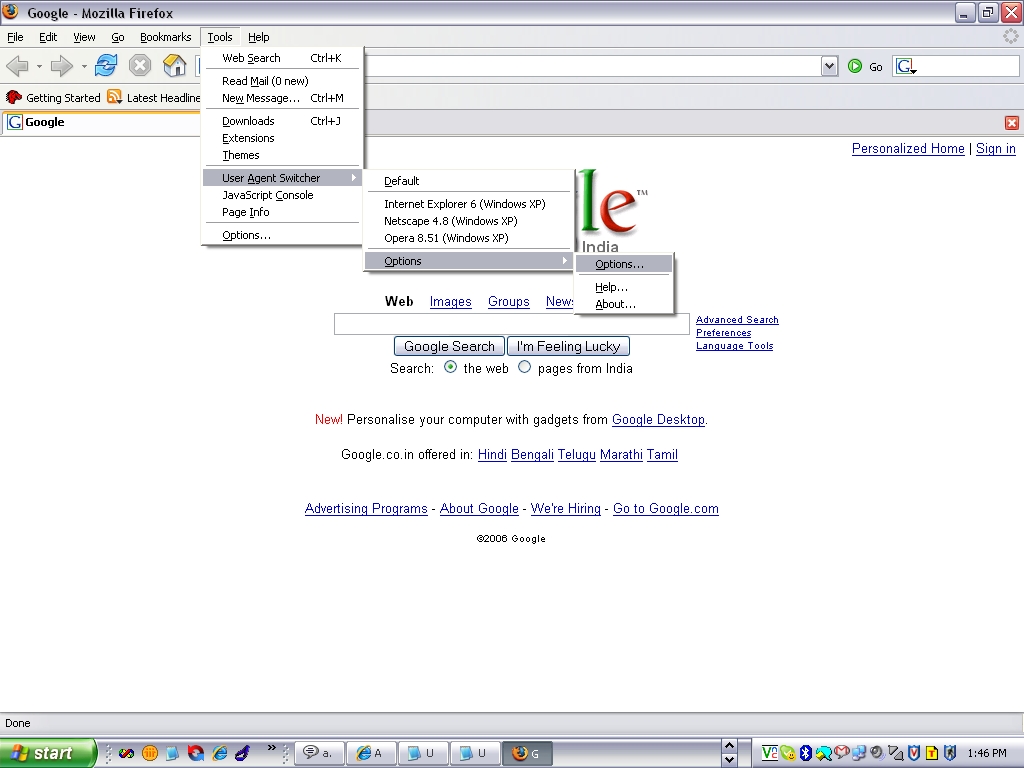1024x768 pixels.
Task: Click highlighted Options... in User Agent submenu
Action: (624, 264)
